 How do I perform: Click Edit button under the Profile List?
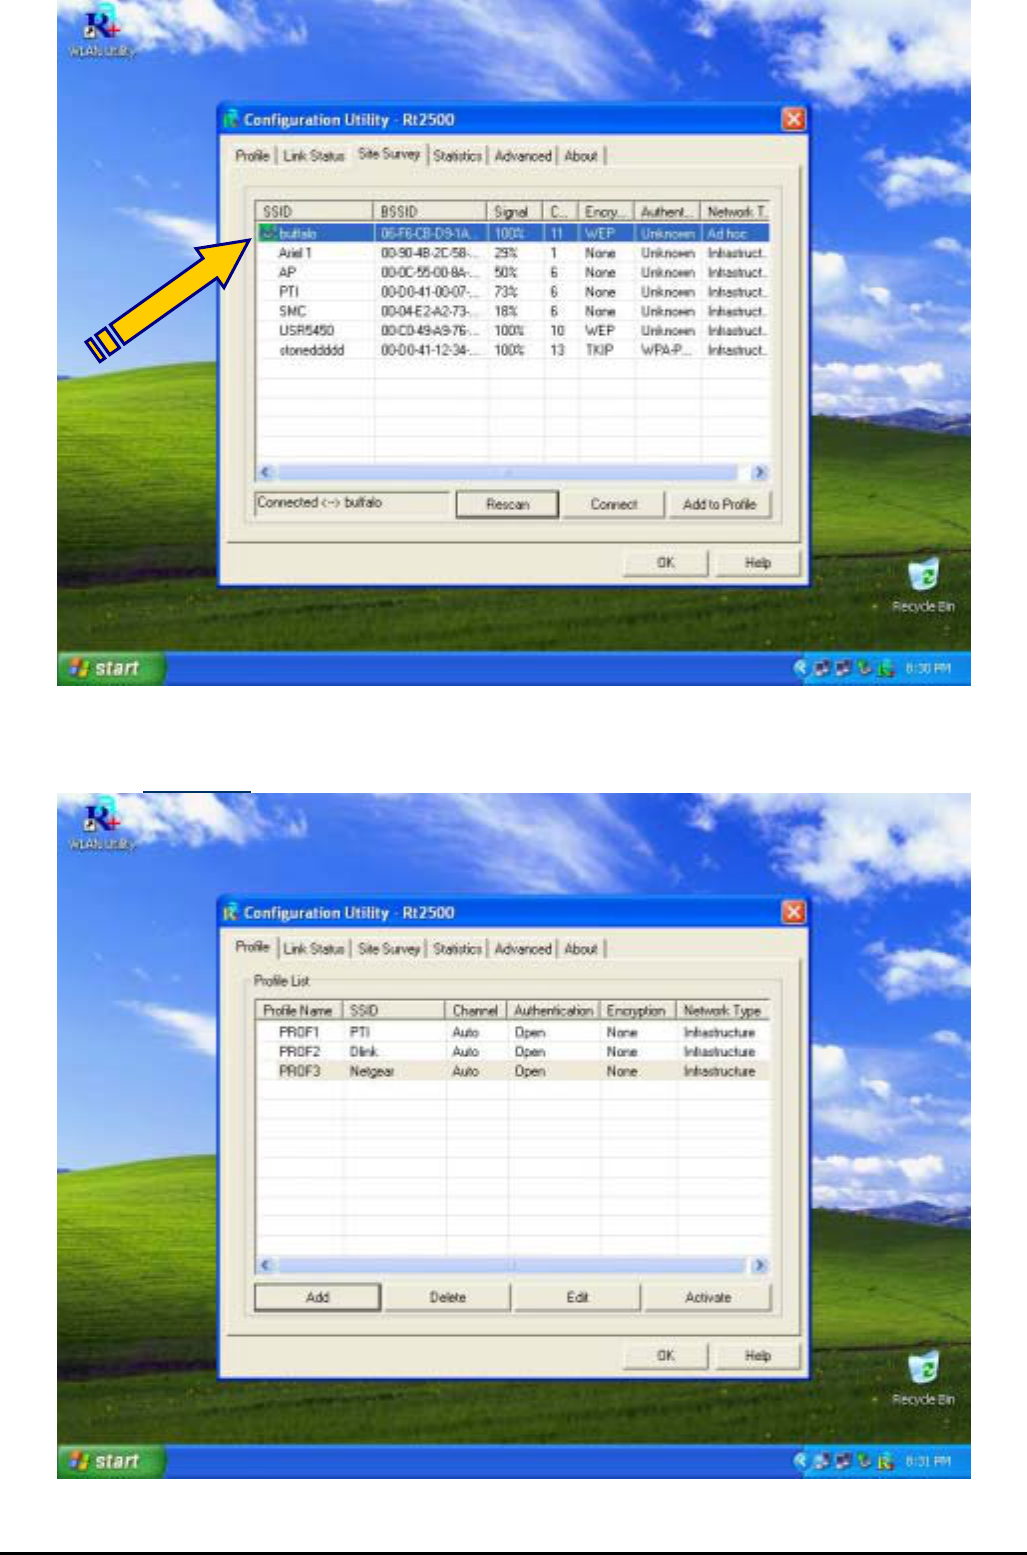pos(577,1297)
